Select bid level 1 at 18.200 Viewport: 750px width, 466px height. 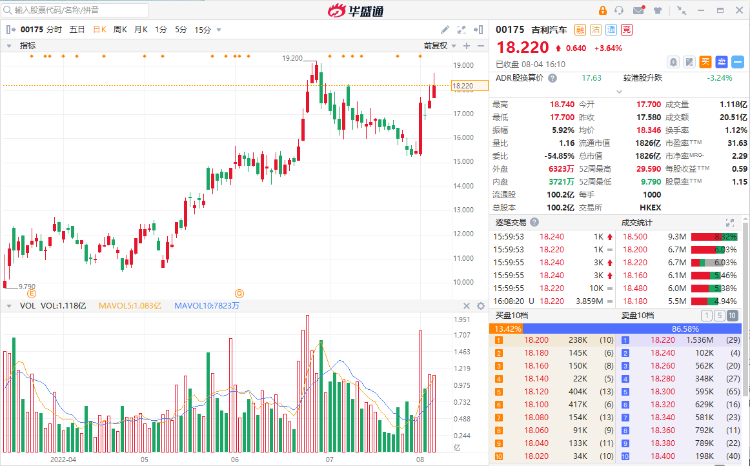coord(553,340)
